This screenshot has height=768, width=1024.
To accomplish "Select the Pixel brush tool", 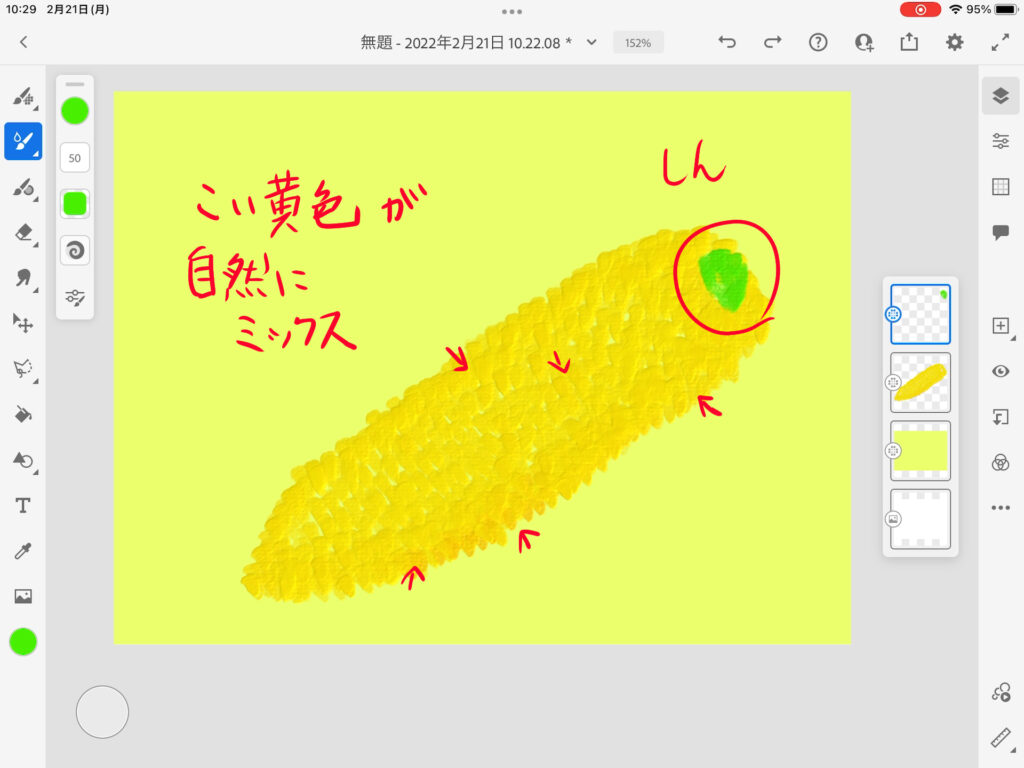I will [x=22, y=97].
